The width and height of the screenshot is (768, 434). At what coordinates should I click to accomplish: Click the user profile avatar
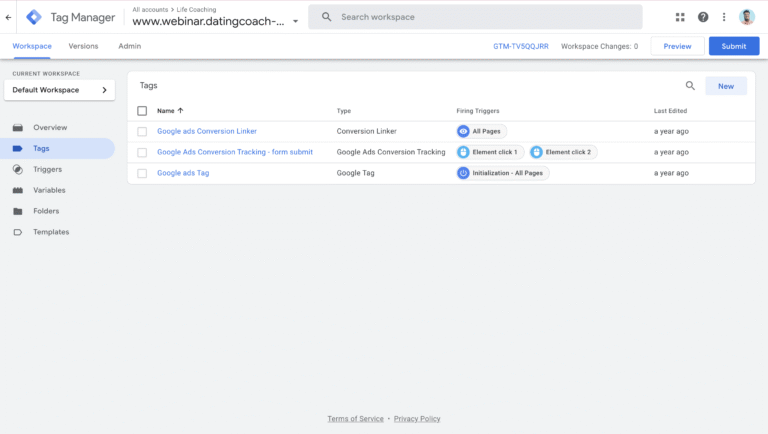[x=747, y=17]
